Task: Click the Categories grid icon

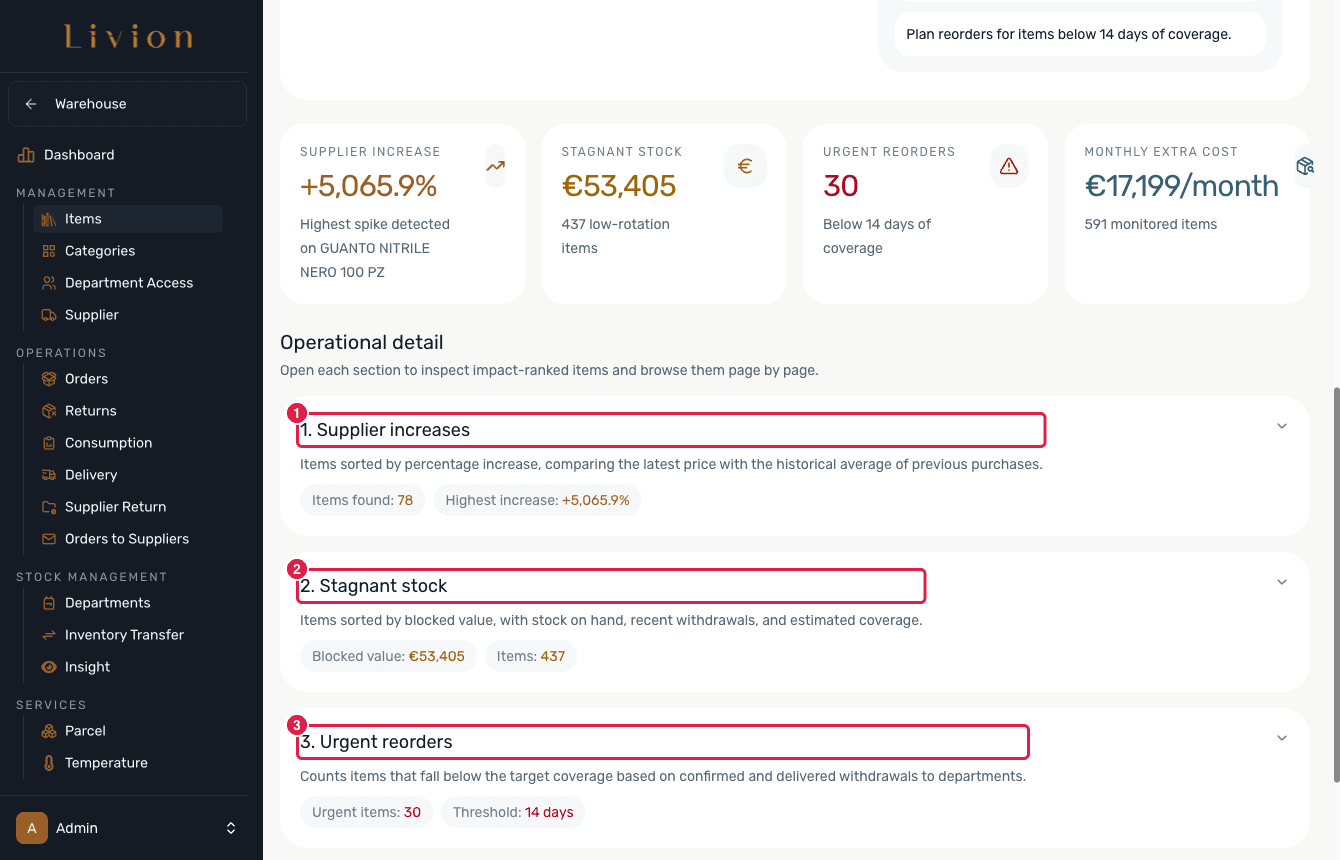Action: [49, 251]
